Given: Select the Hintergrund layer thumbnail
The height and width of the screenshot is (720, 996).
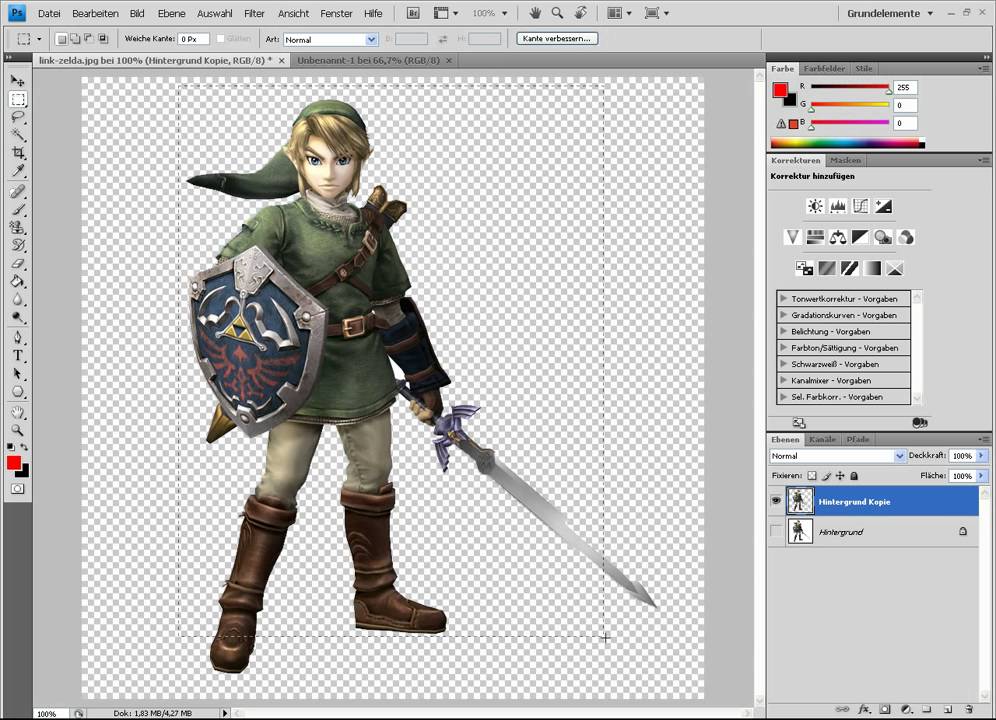Looking at the screenshot, I should click(800, 531).
